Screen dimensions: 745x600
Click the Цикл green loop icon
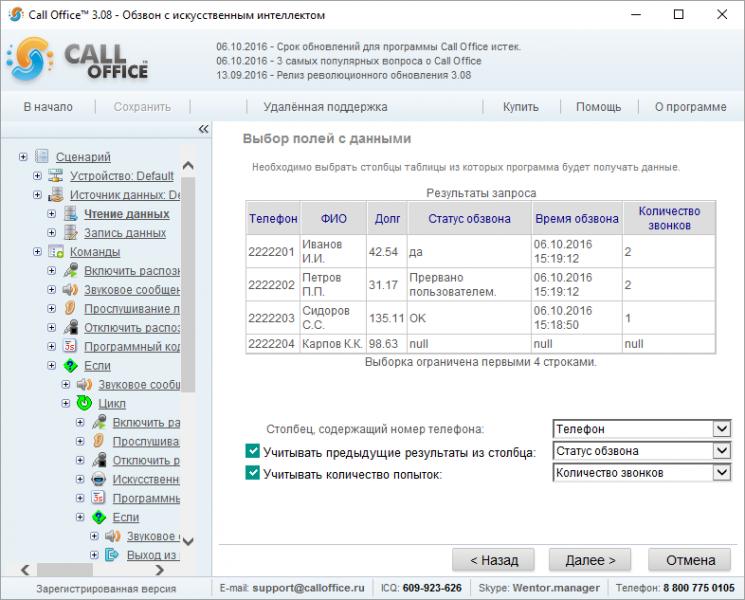point(85,403)
